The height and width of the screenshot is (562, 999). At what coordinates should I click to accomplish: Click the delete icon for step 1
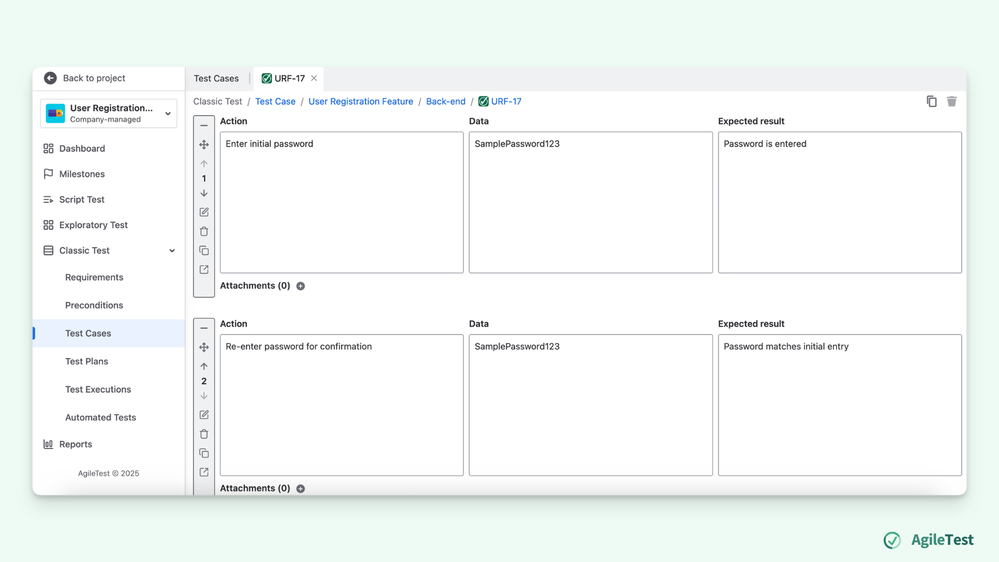coord(204,231)
